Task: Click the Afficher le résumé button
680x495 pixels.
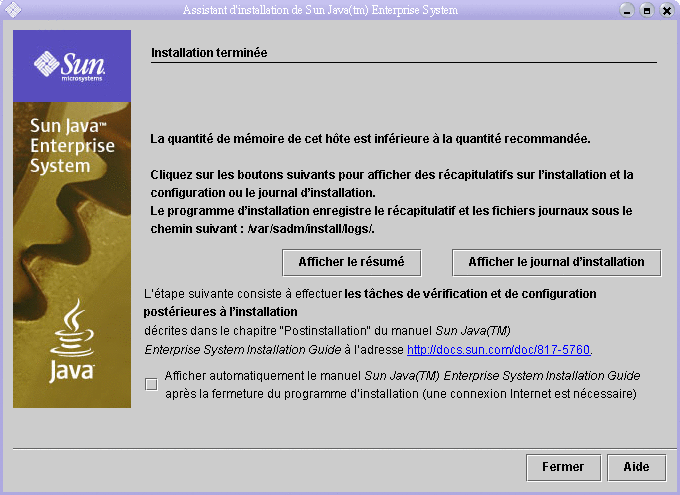Action: pyautogui.click(x=351, y=262)
